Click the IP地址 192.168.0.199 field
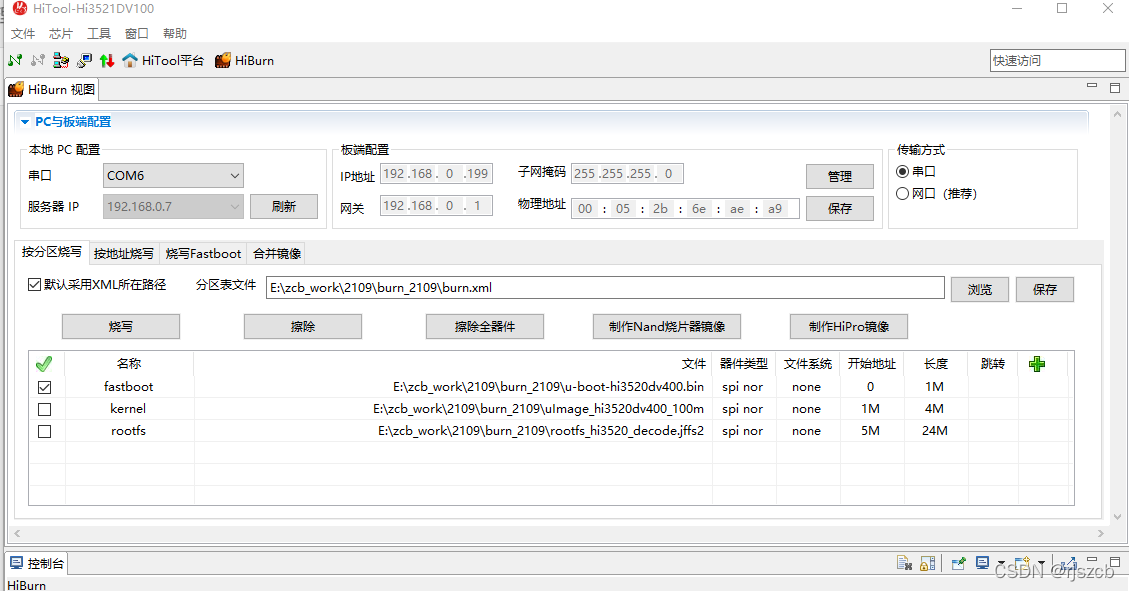Screen dimensions: 1129x591 (436, 173)
